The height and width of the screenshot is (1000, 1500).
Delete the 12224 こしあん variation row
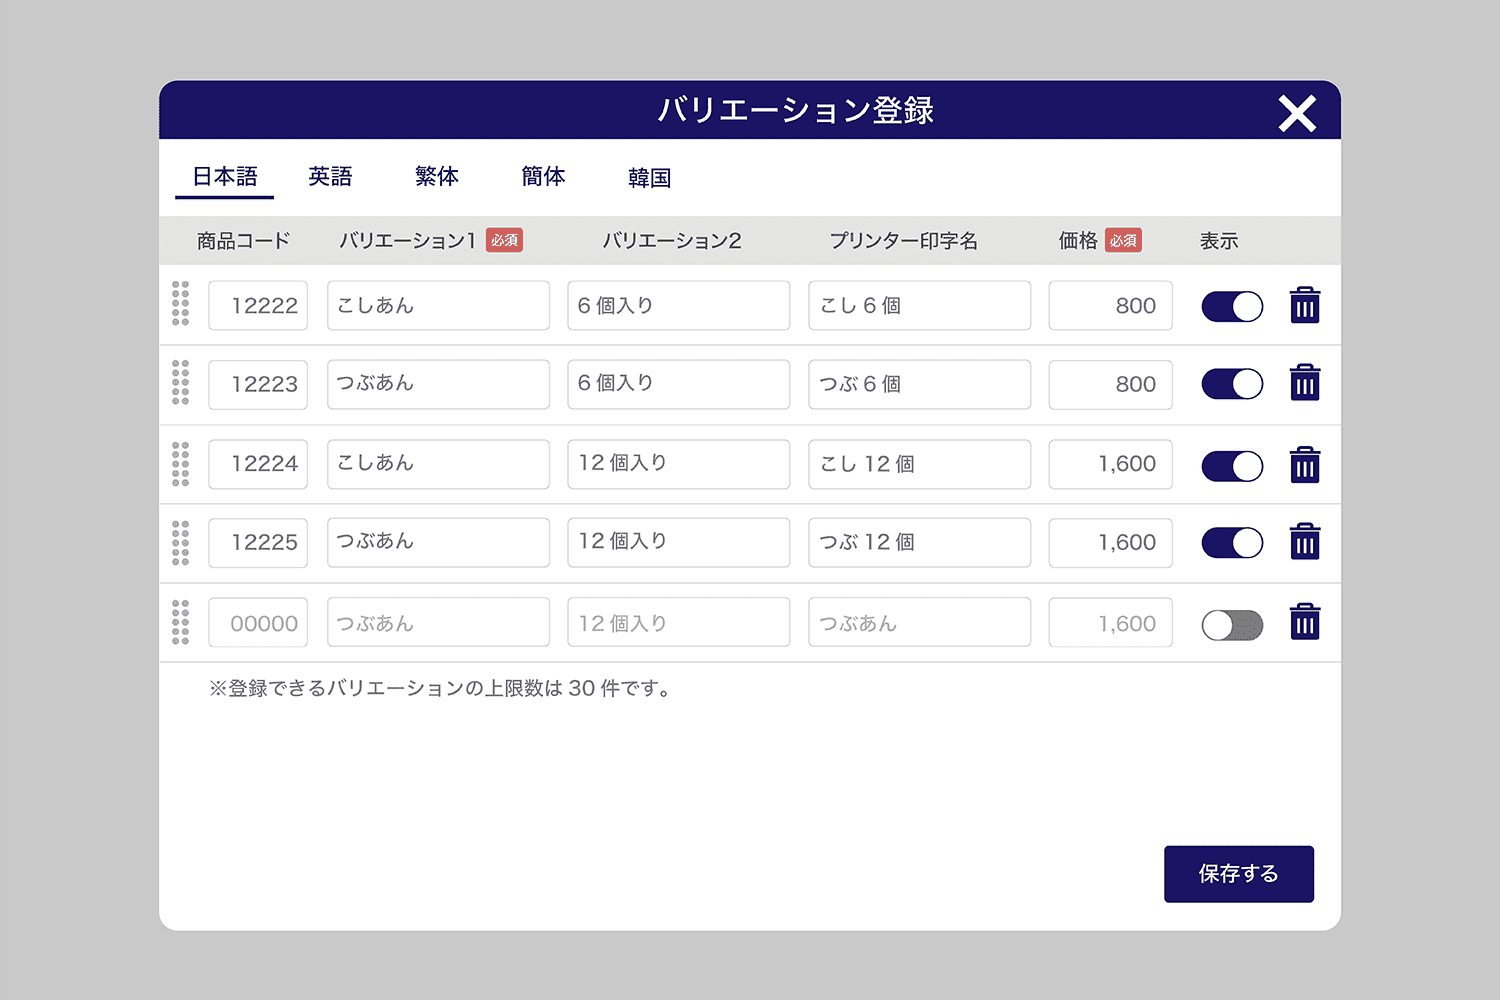(1304, 464)
